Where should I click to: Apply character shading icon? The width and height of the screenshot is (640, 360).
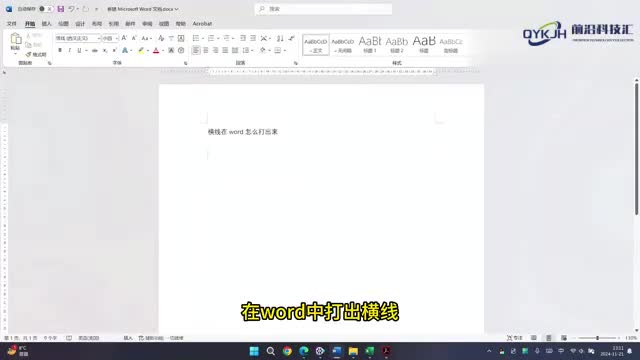pyautogui.click(x=171, y=50)
